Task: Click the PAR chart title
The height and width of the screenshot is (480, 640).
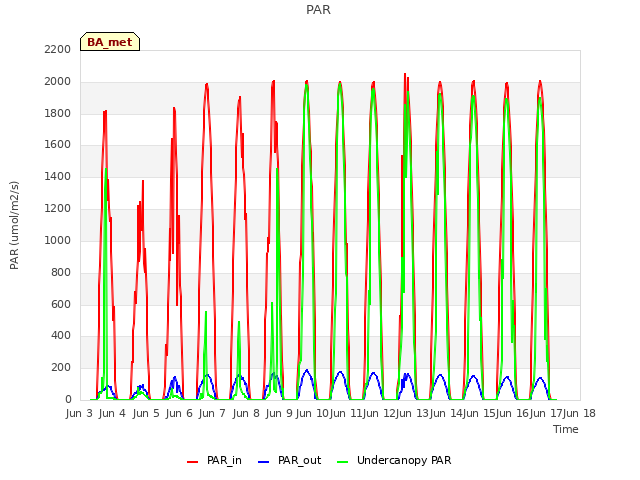Action: tap(318, 9)
